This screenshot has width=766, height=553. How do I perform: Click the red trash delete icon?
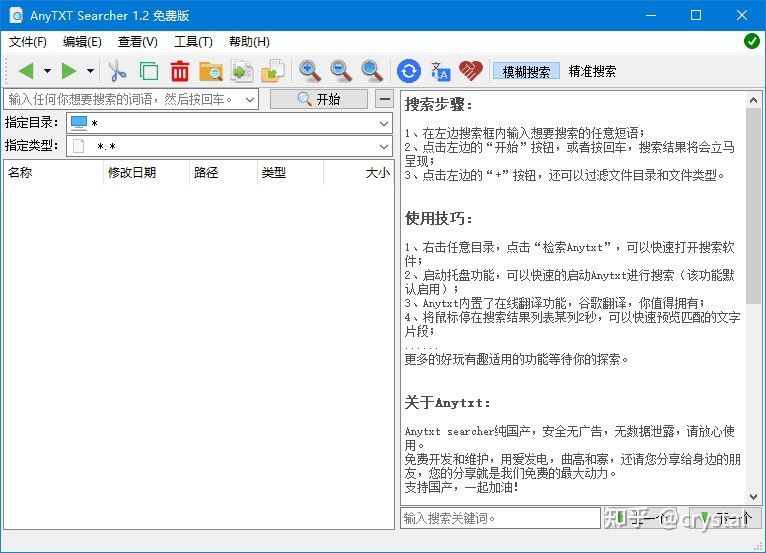point(180,71)
